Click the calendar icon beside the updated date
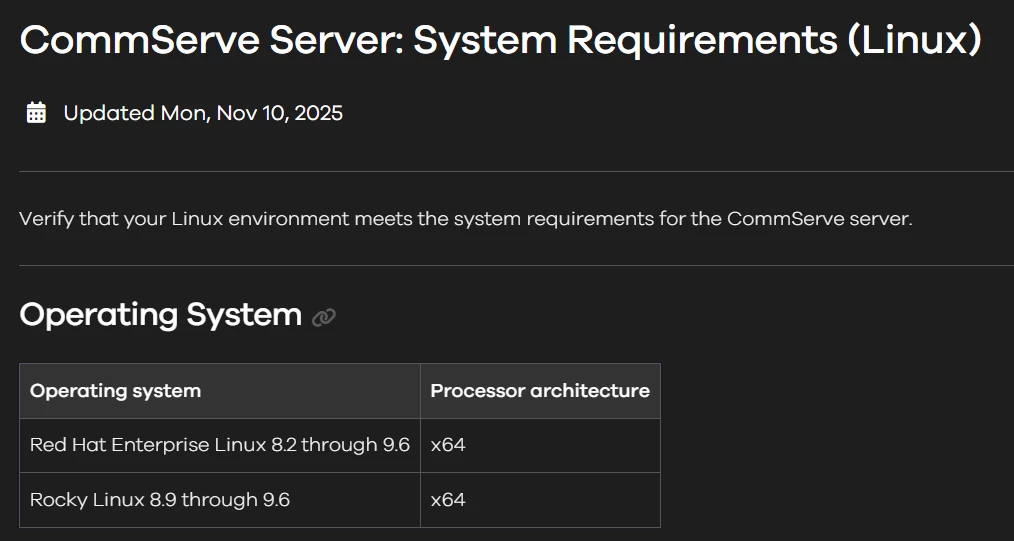This screenshot has height=541, width=1014. tap(36, 113)
